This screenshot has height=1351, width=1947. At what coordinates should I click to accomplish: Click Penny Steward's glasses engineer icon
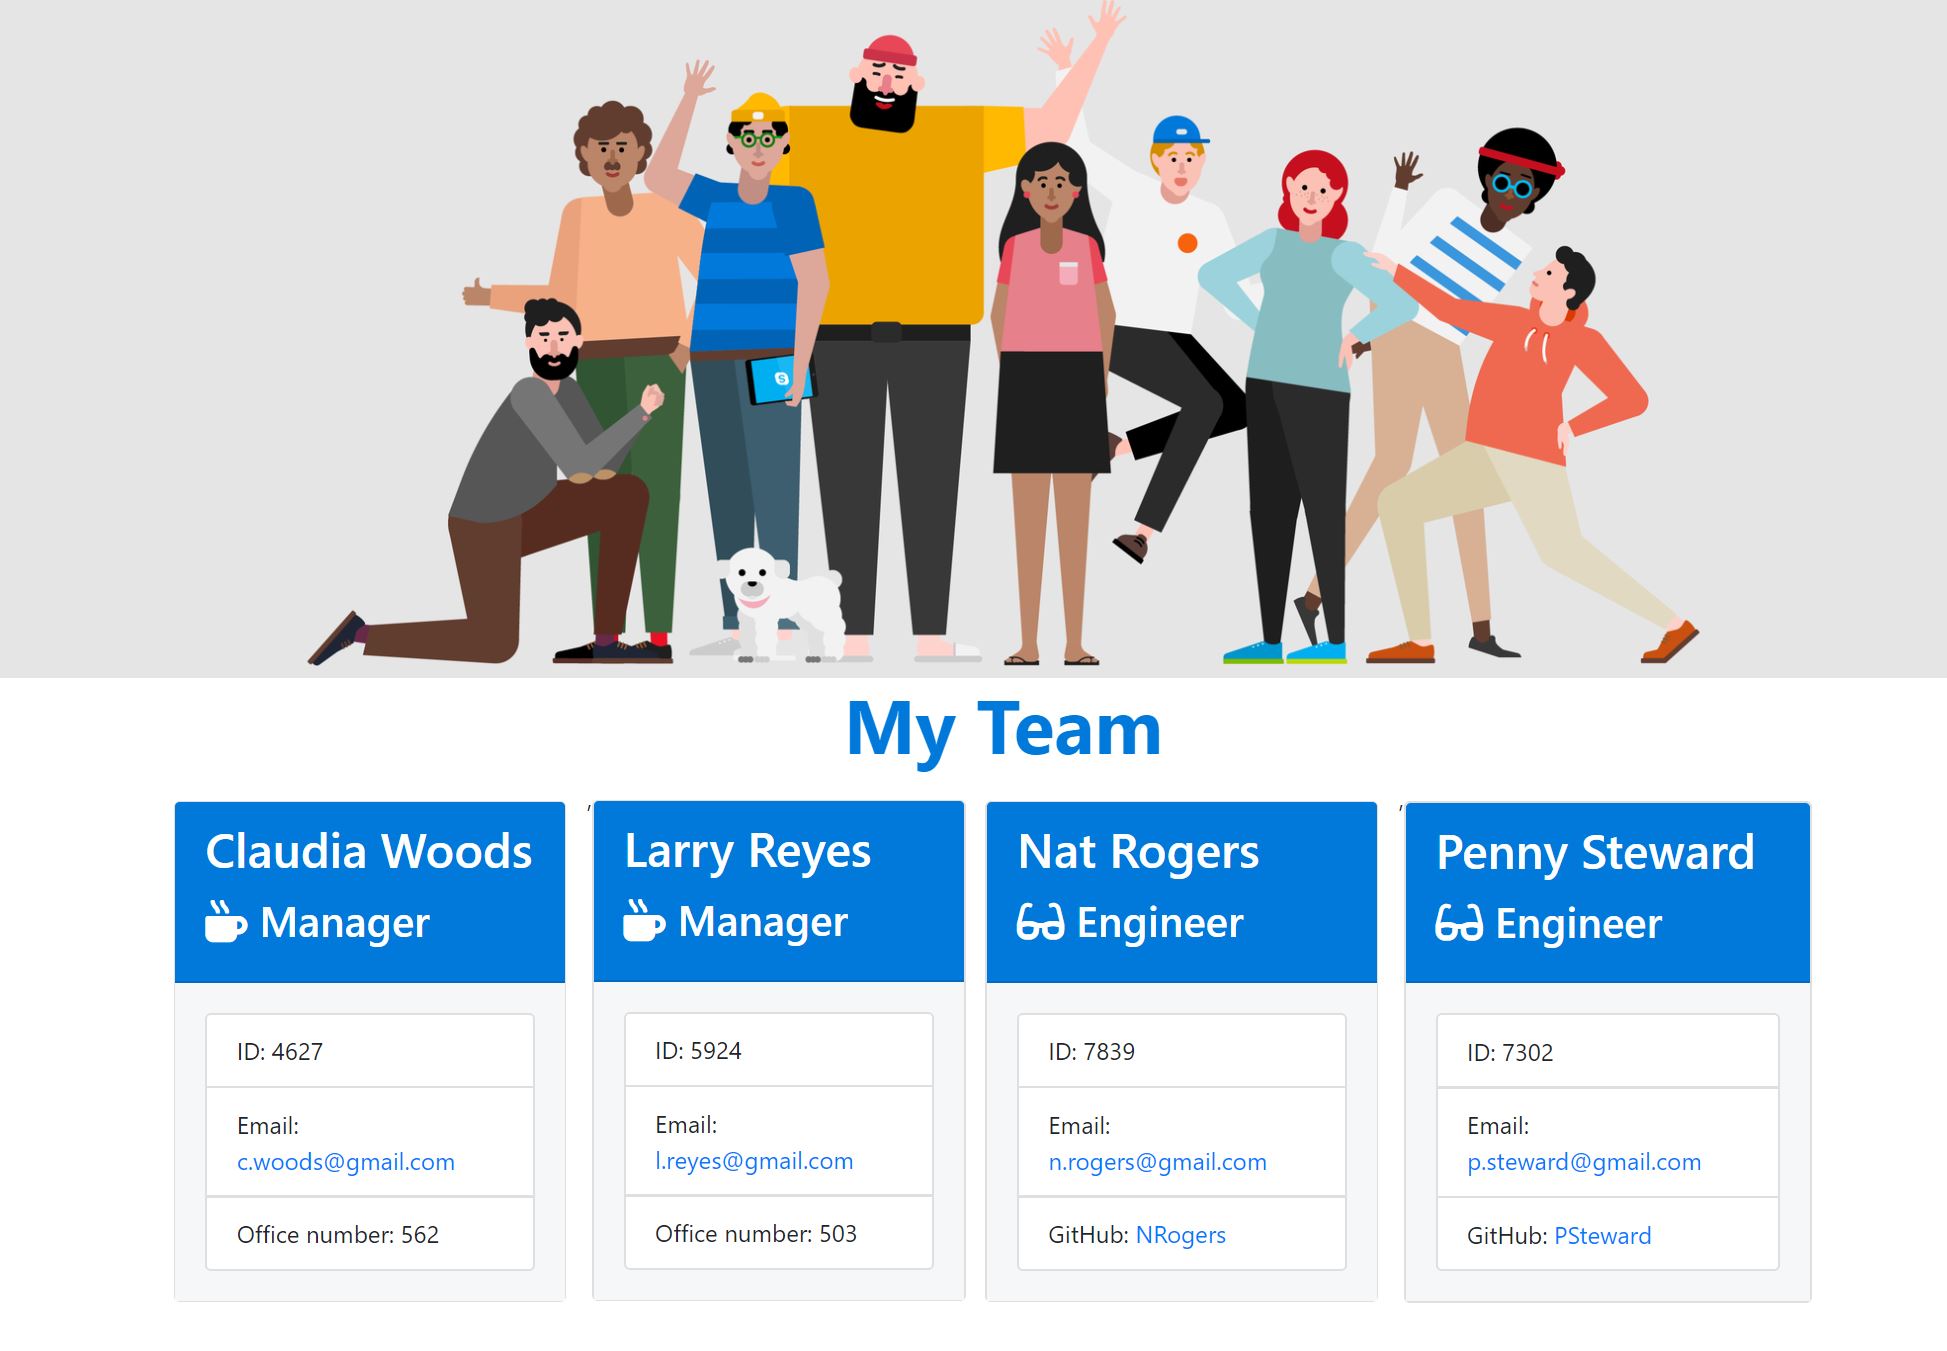pos(1458,923)
